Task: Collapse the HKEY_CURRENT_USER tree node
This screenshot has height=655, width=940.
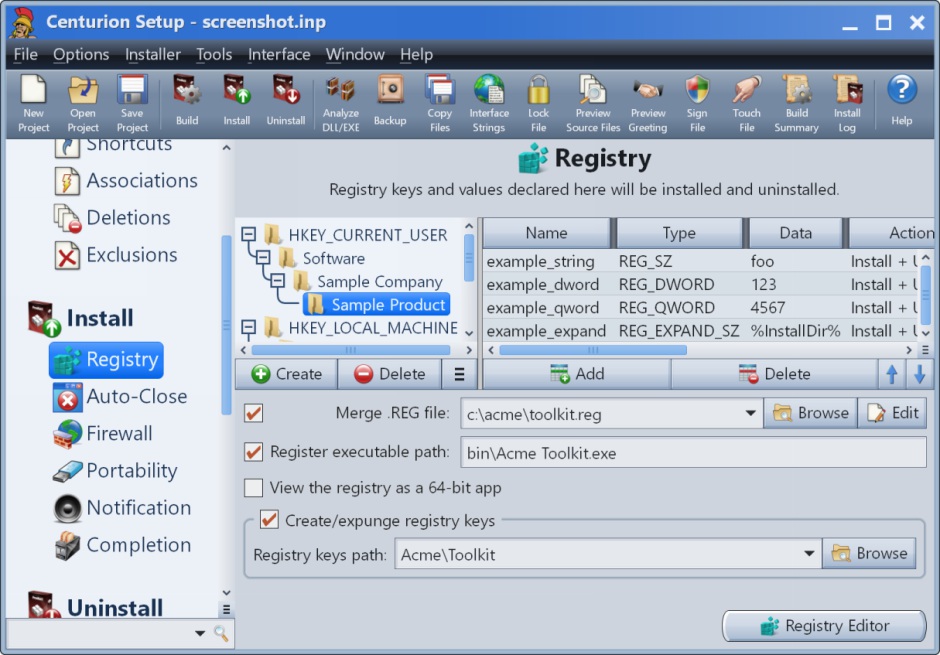Action: coord(249,235)
